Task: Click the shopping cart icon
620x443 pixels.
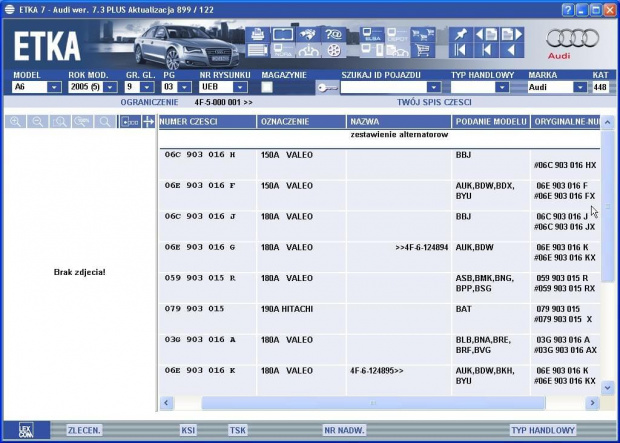Action: (x=423, y=50)
